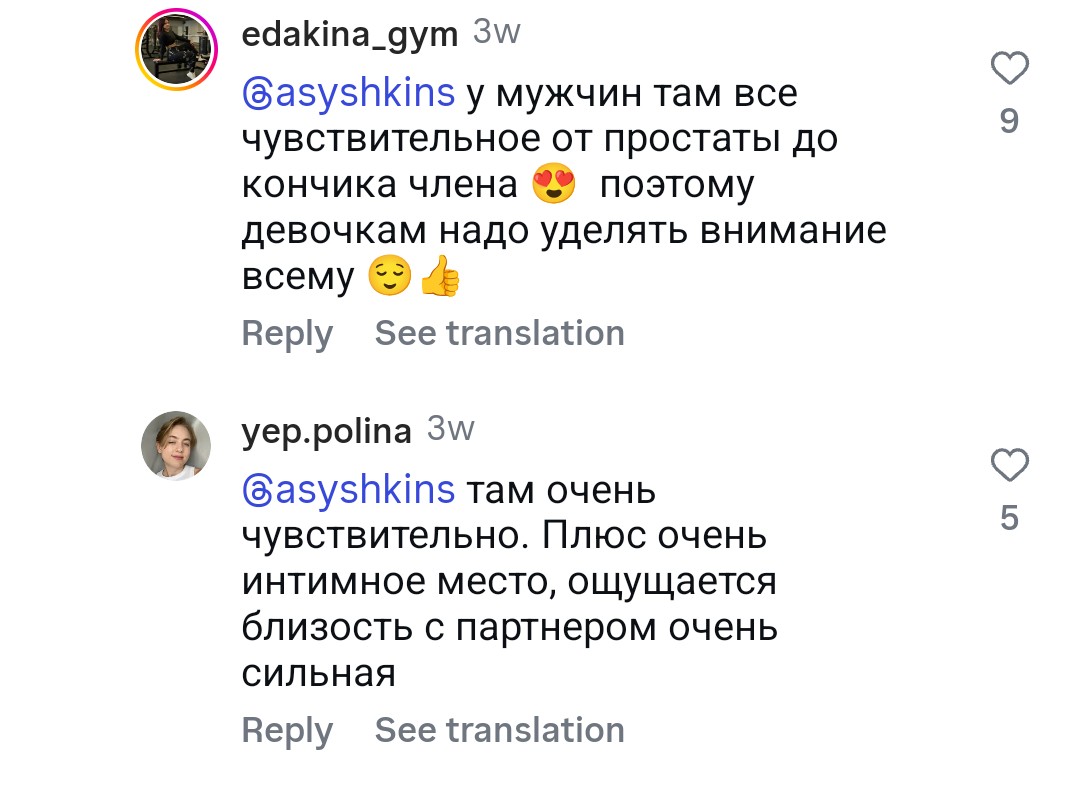Click @asyshkins mention in edakina_gym's comment
Image resolution: width=1080 pixels, height=786 pixels.
point(350,94)
